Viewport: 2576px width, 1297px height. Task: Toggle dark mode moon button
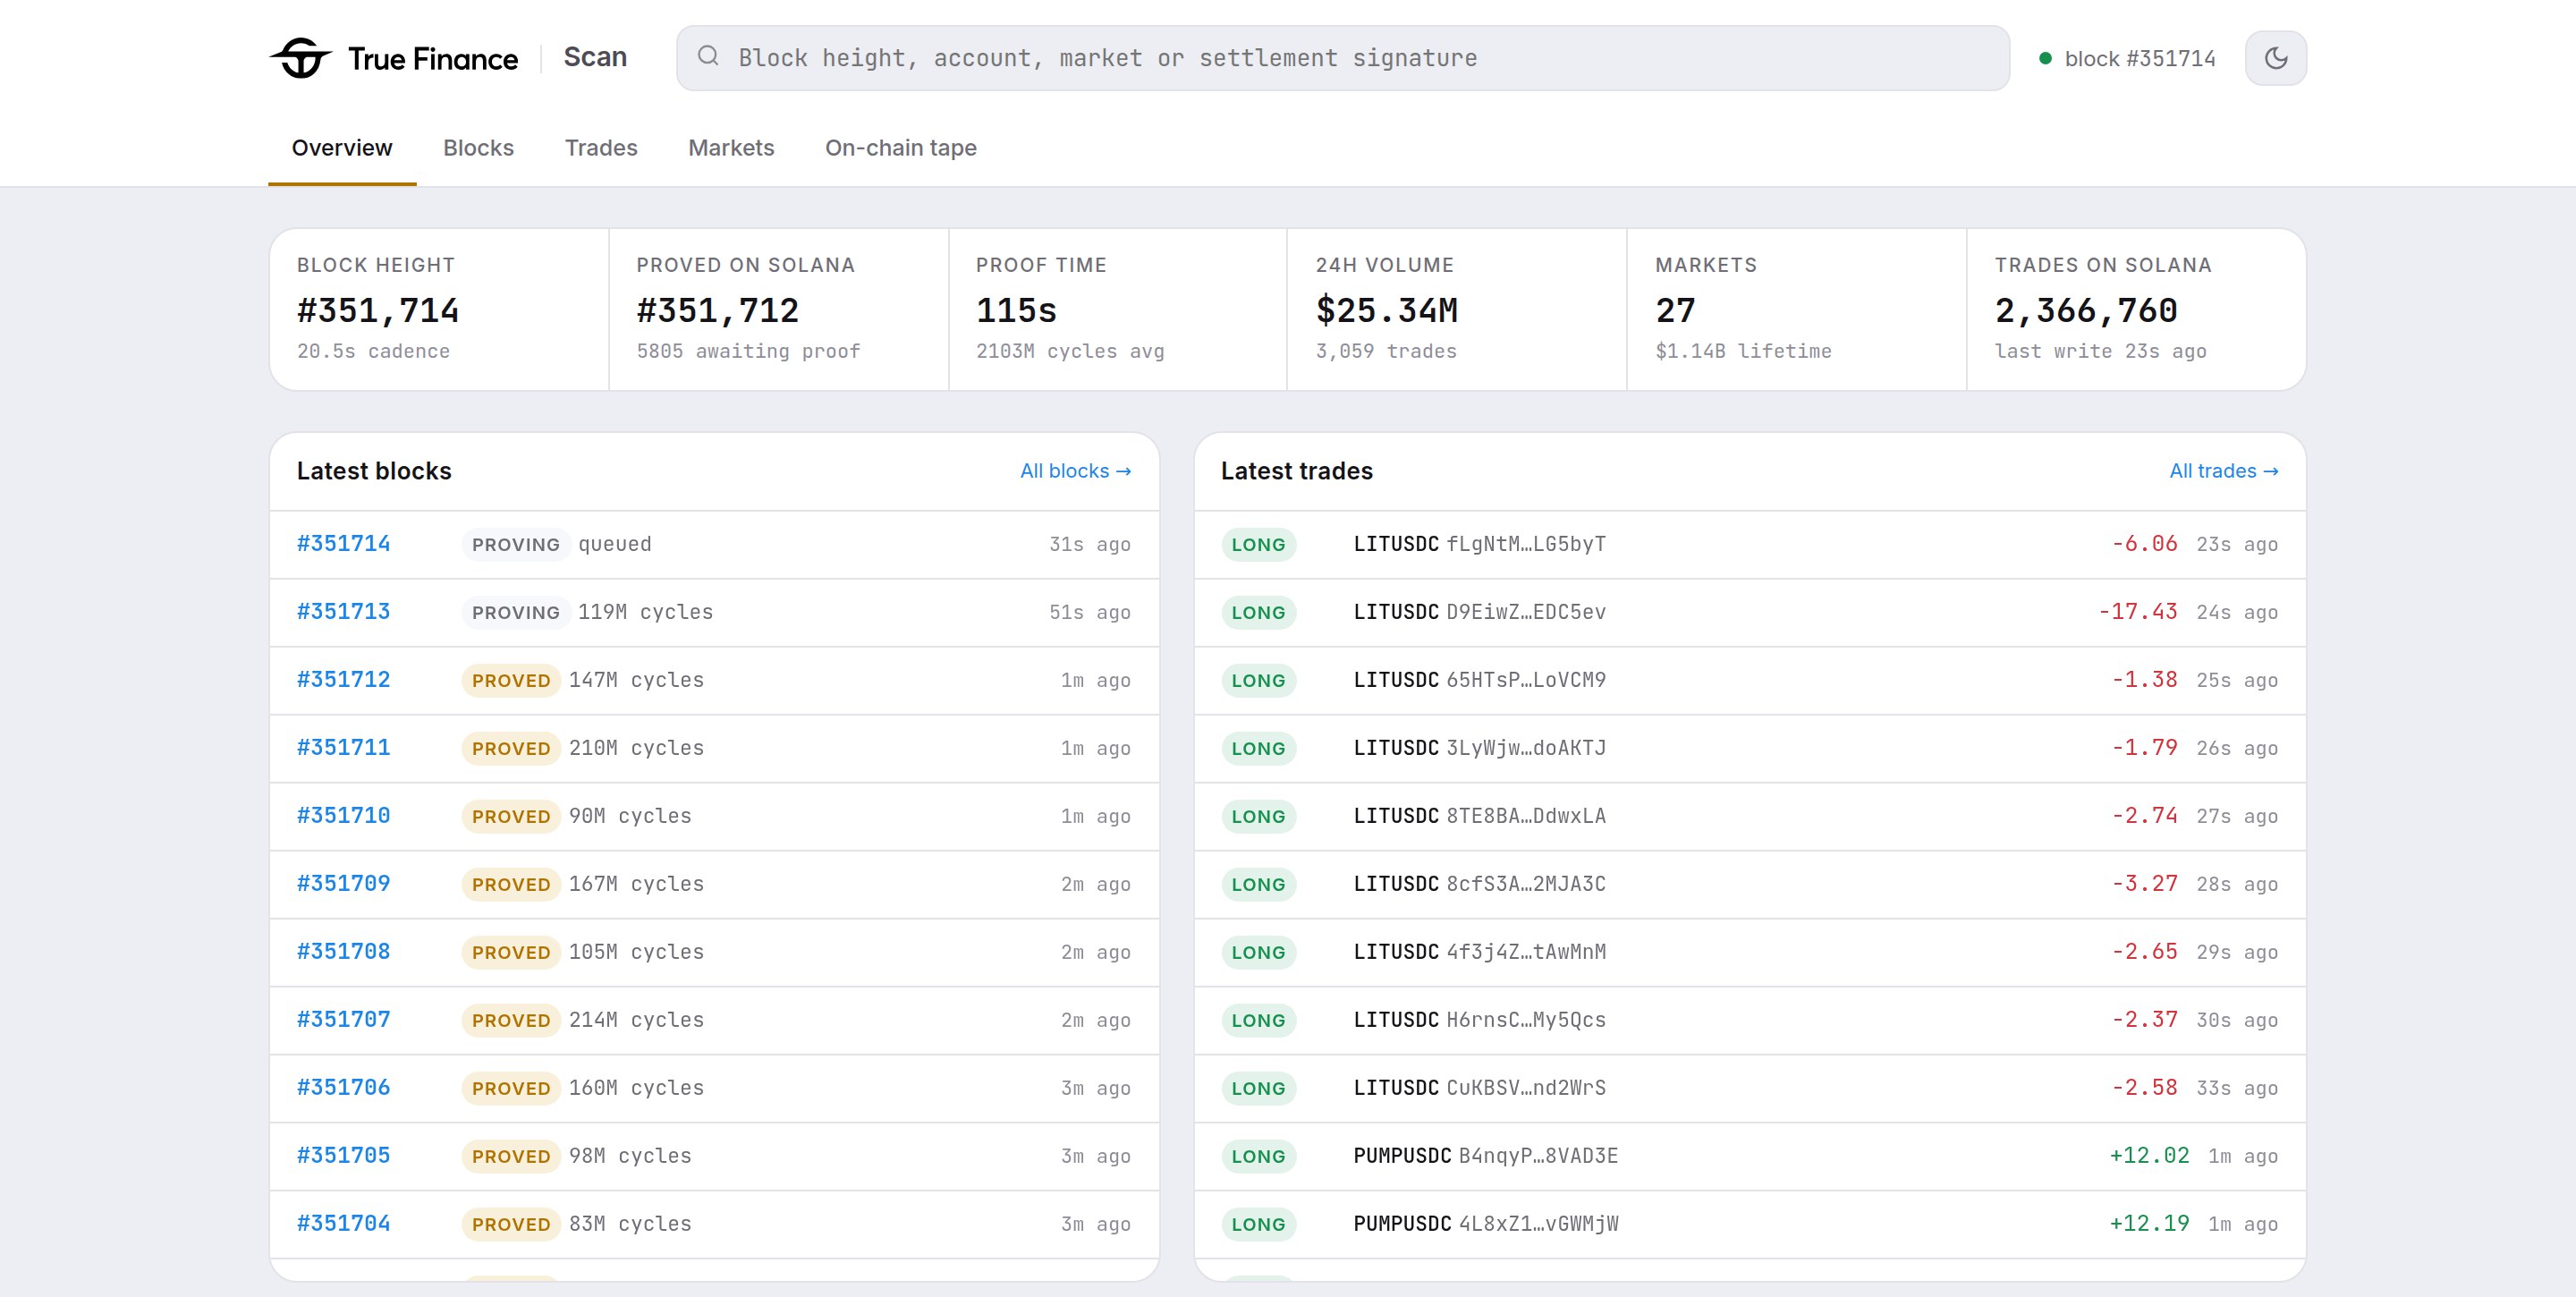pos(2275,58)
